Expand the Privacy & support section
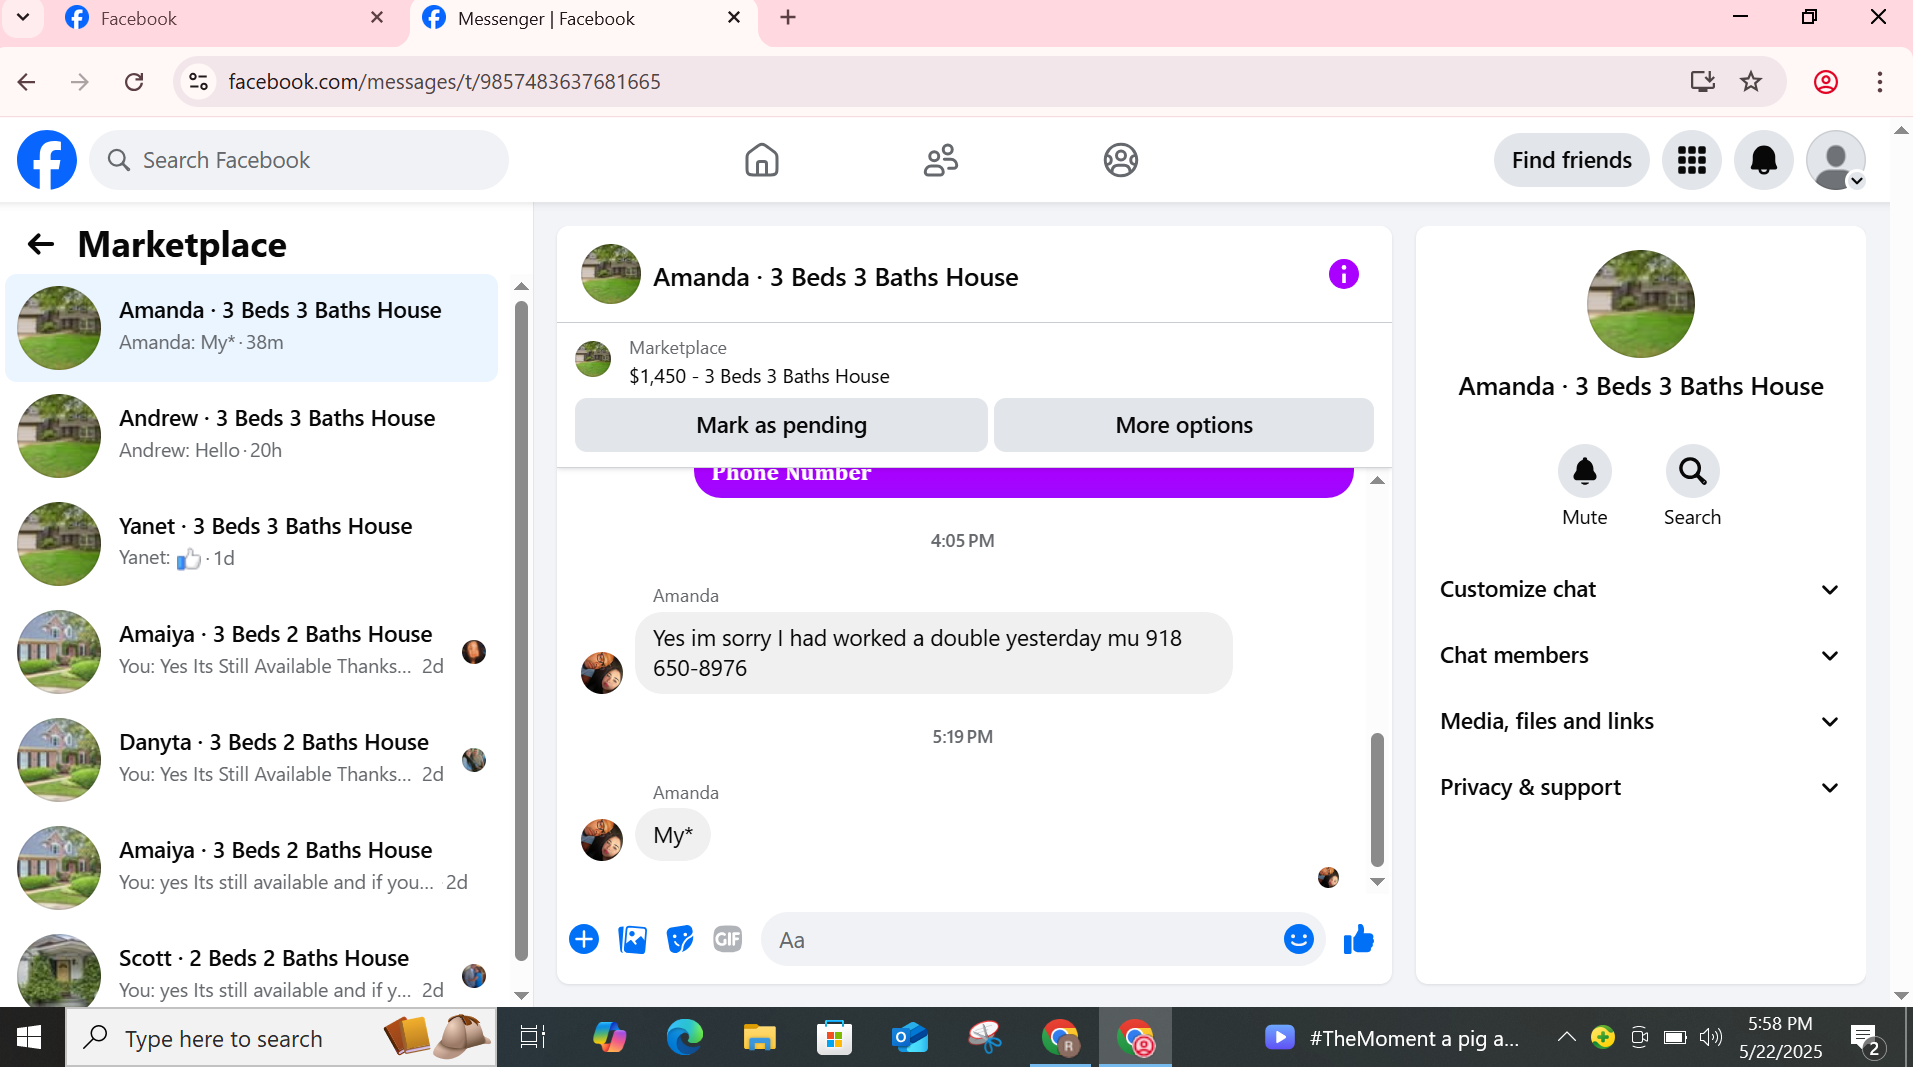1913x1067 pixels. click(1640, 787)
